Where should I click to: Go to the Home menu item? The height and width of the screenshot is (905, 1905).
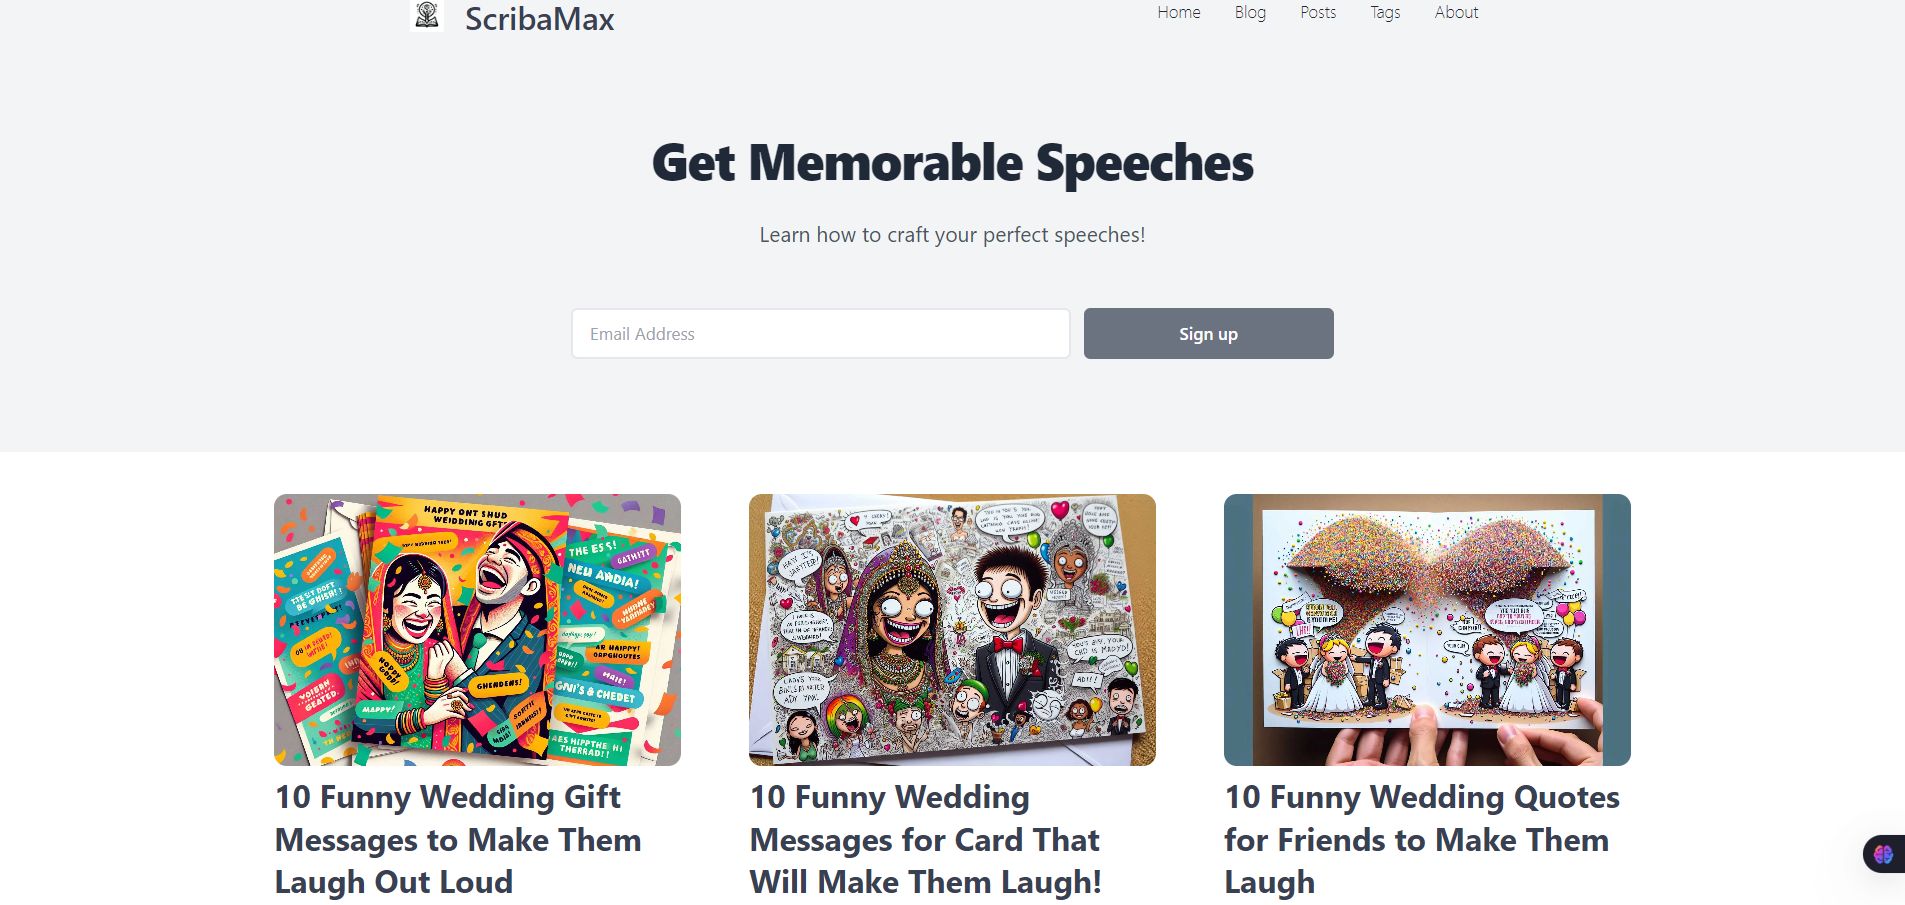tap(1179, 13)
